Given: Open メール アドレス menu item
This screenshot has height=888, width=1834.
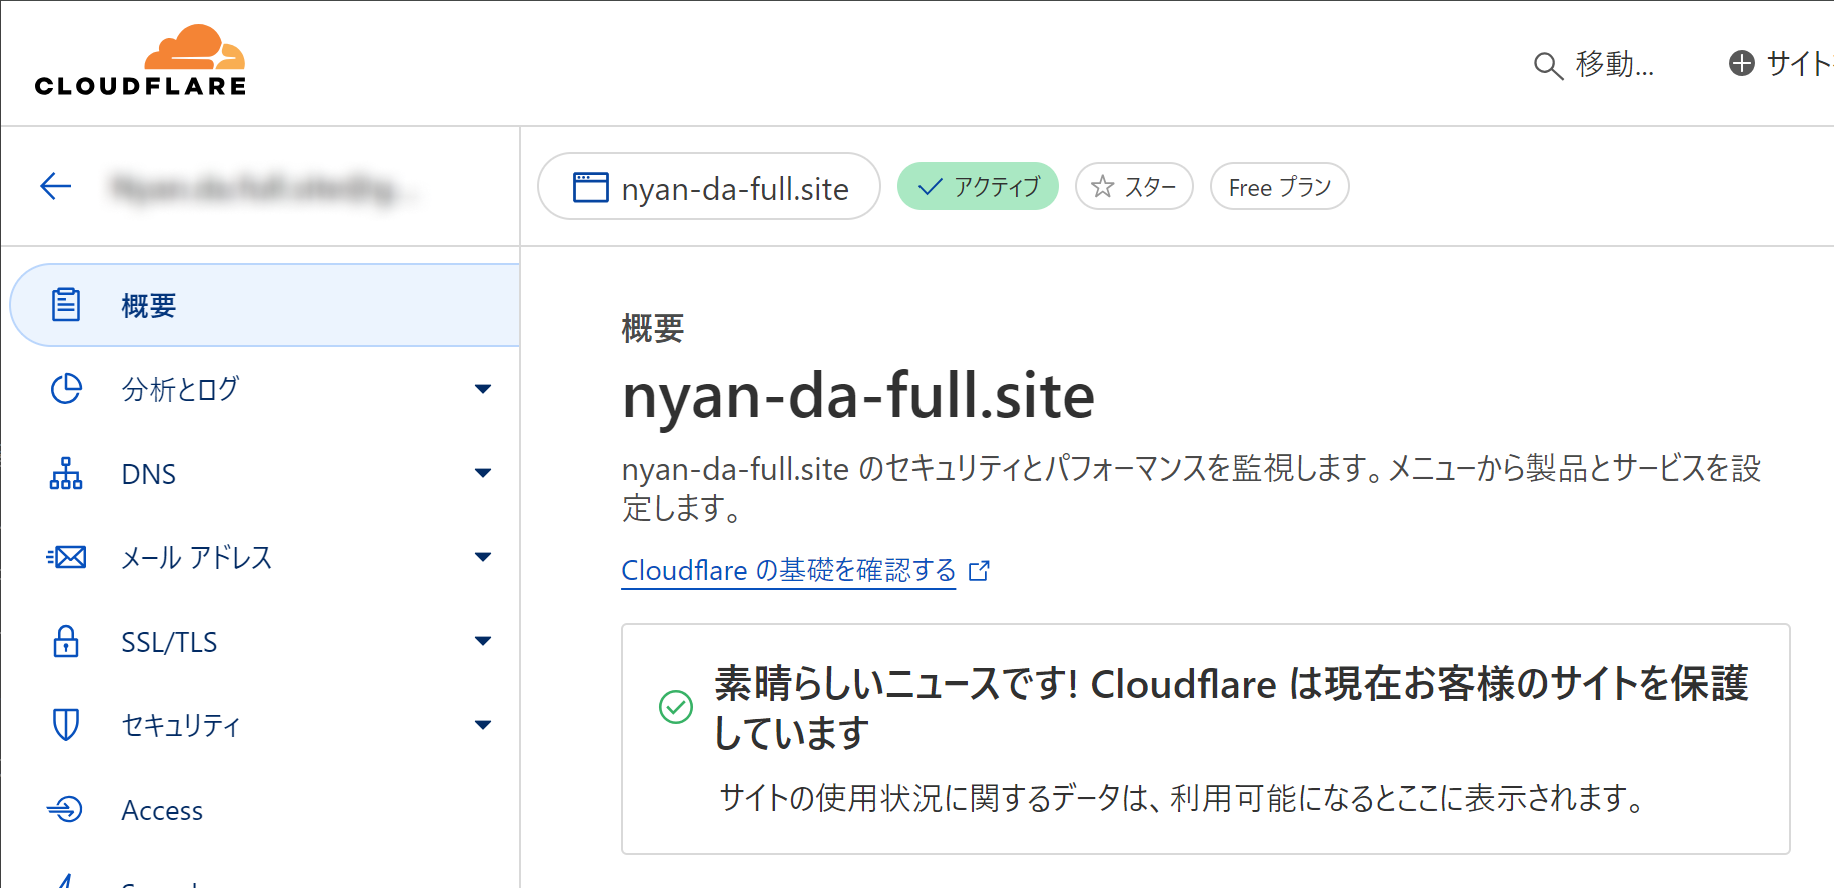Looking at the screenshot, I should click(265, 557).
